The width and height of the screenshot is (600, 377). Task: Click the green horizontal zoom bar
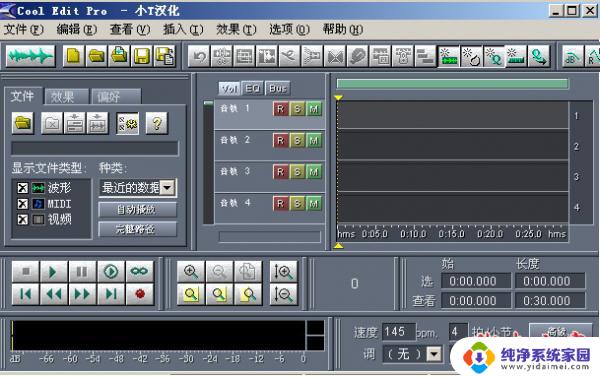click(x=452, y=84)
